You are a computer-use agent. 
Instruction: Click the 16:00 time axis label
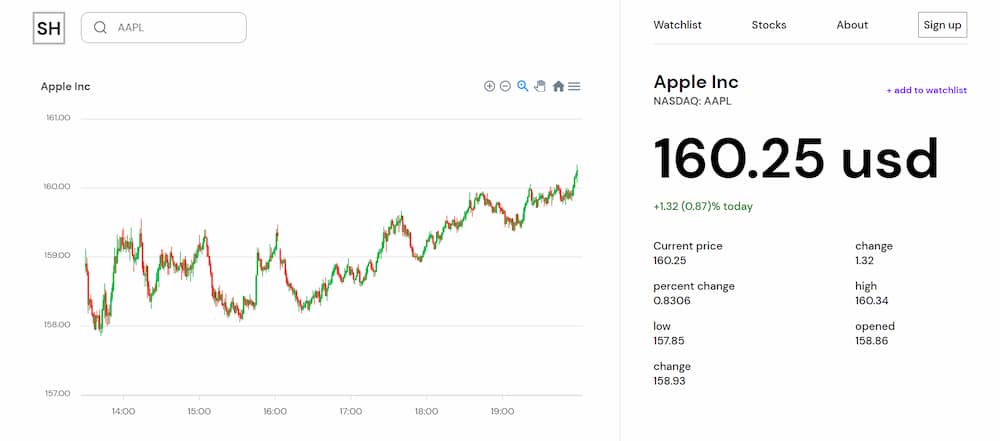coord(274,412)
